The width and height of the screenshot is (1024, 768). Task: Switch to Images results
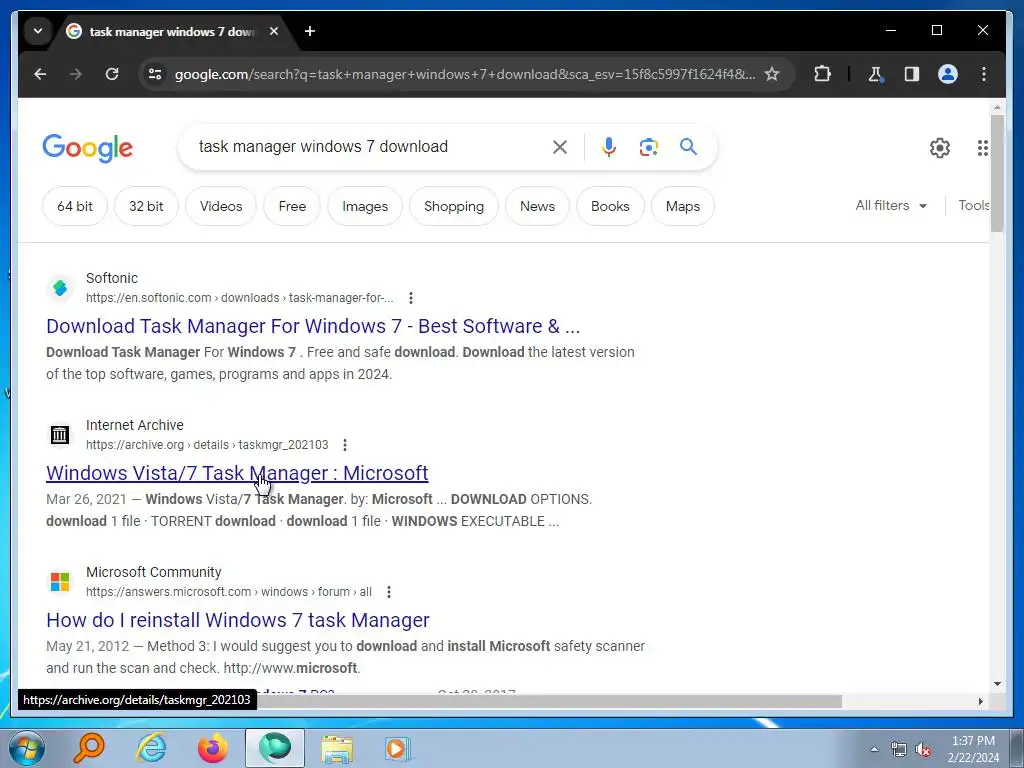click(365, 206)
